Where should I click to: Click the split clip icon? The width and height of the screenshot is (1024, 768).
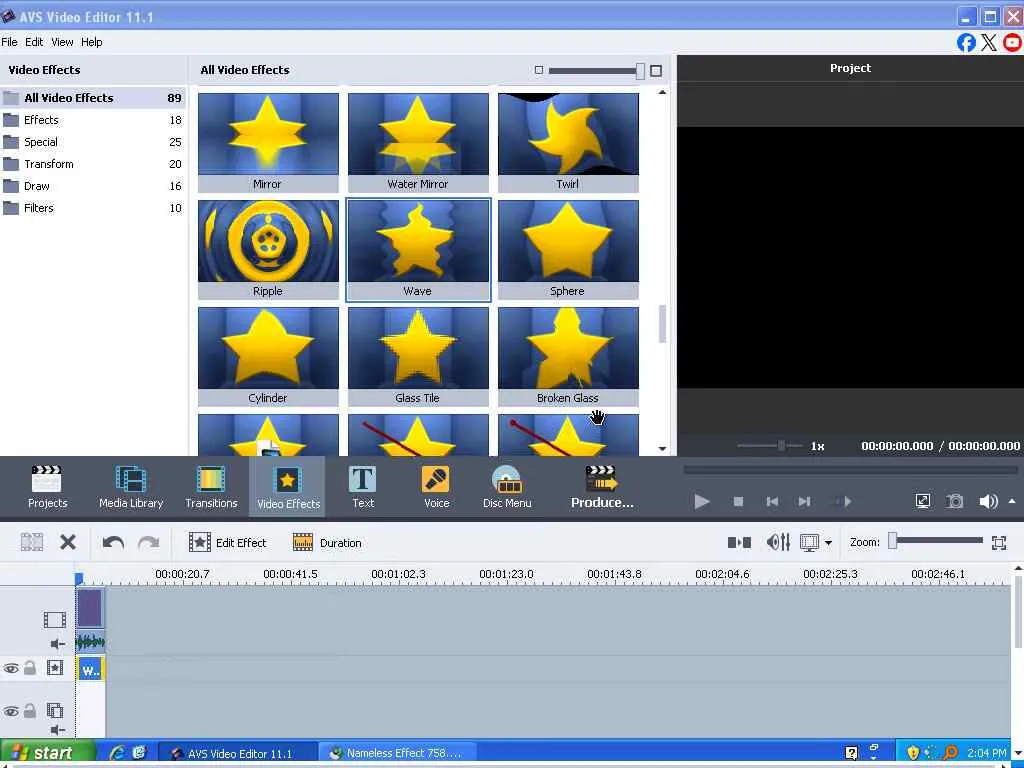pos(31,542)
